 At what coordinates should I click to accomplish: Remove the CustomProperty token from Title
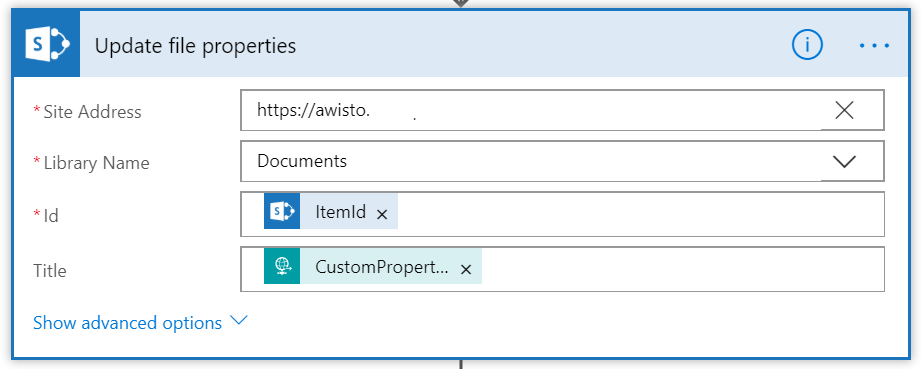click(x=466, y=269)
